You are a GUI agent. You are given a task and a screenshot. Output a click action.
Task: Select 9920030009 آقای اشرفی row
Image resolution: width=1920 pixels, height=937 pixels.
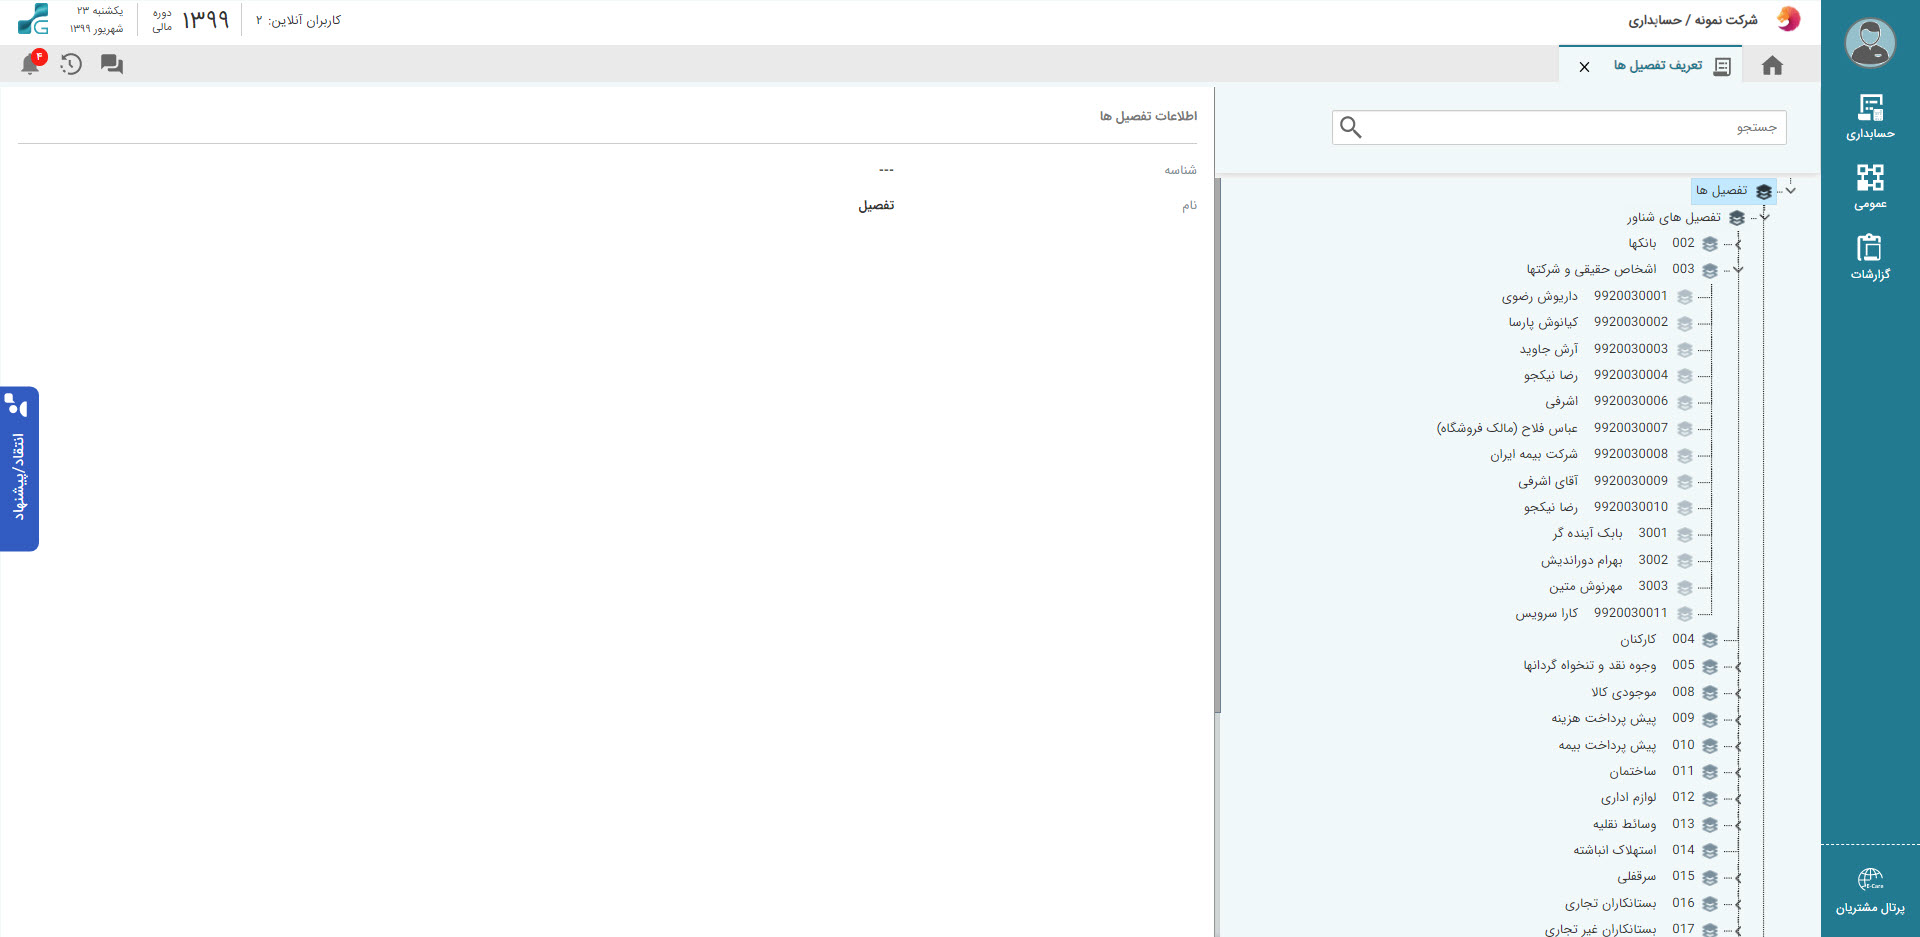click(x=1606, y=481)
